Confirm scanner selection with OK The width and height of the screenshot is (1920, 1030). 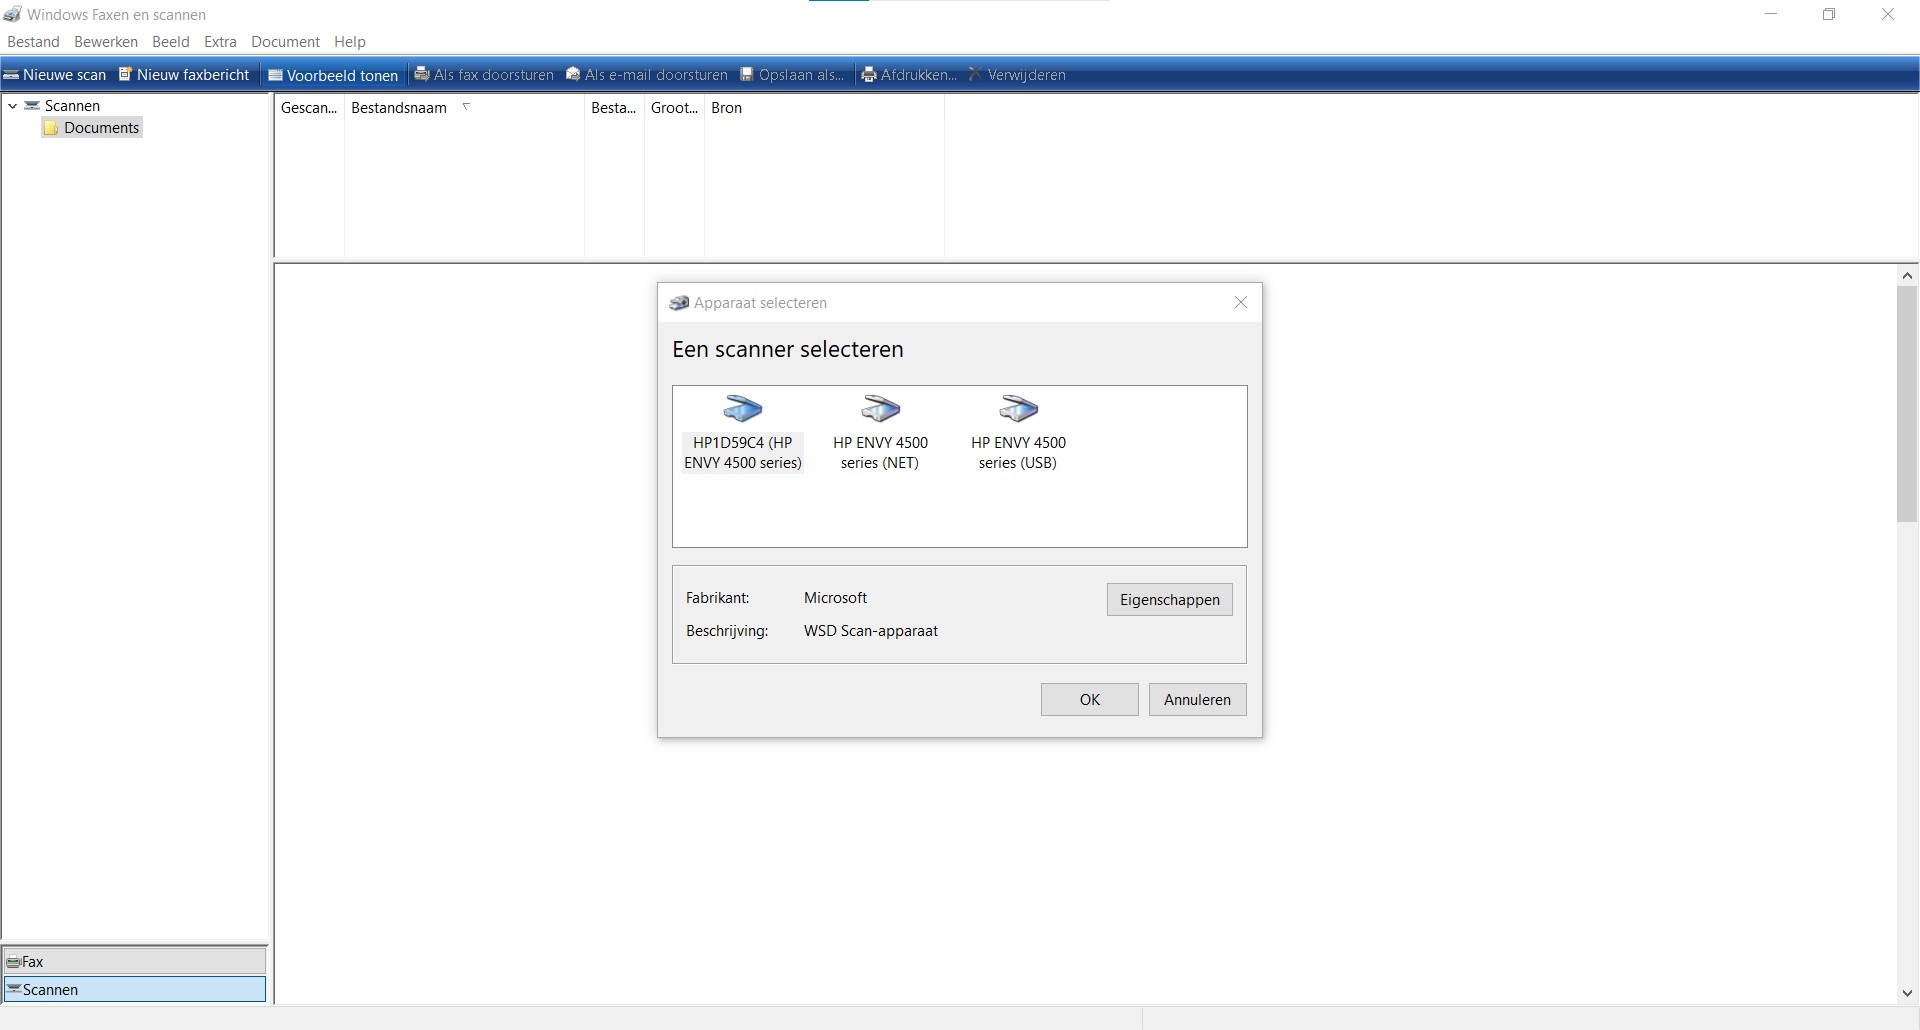pos(1089,699)
